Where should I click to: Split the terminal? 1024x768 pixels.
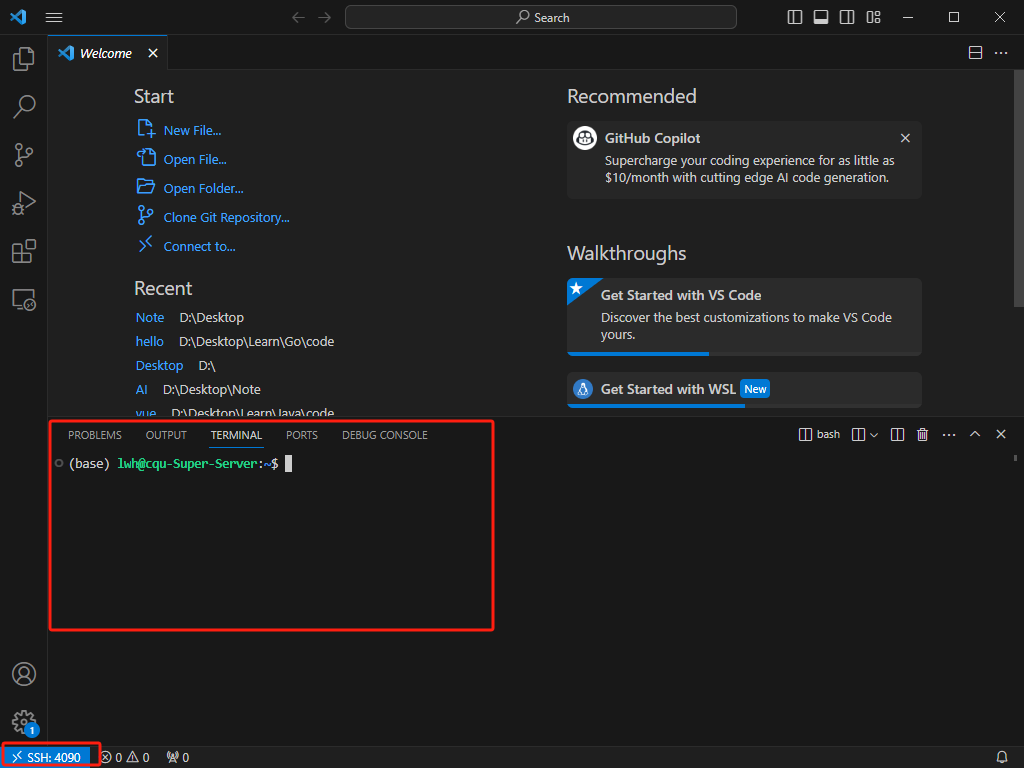pyautogui.click(x=897, y=434)
